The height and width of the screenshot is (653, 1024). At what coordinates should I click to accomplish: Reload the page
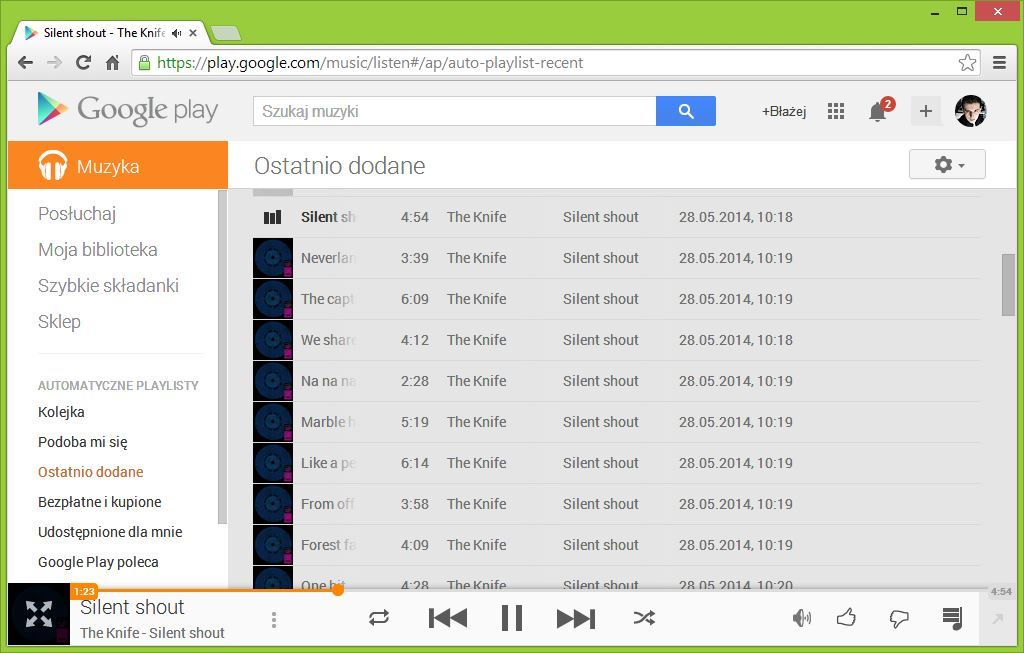83,63
